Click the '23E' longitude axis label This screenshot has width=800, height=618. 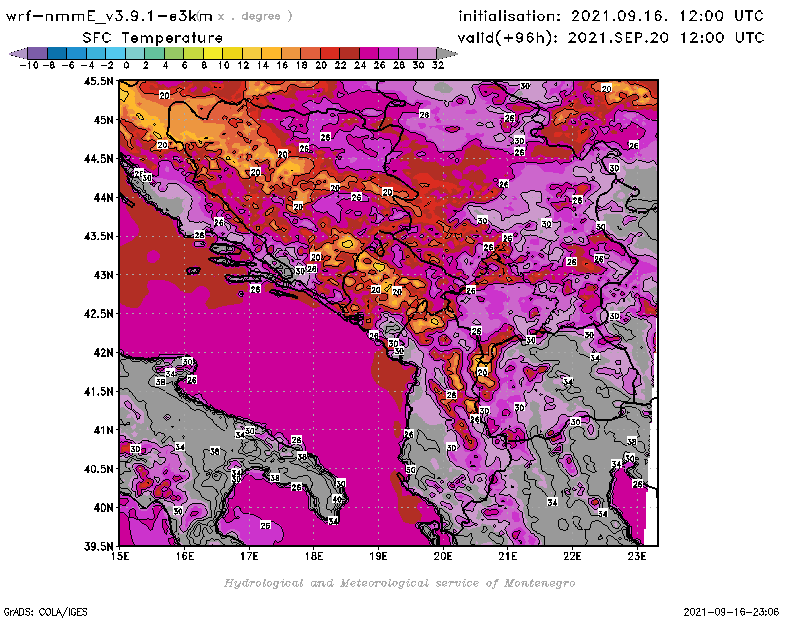[x=637, y=556]
